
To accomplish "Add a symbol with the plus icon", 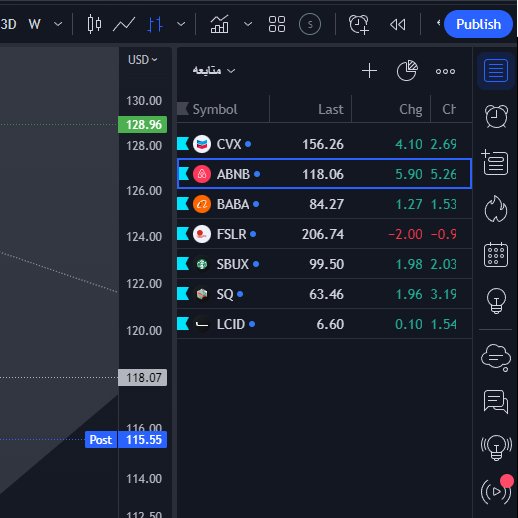I will tap(369, 71).
